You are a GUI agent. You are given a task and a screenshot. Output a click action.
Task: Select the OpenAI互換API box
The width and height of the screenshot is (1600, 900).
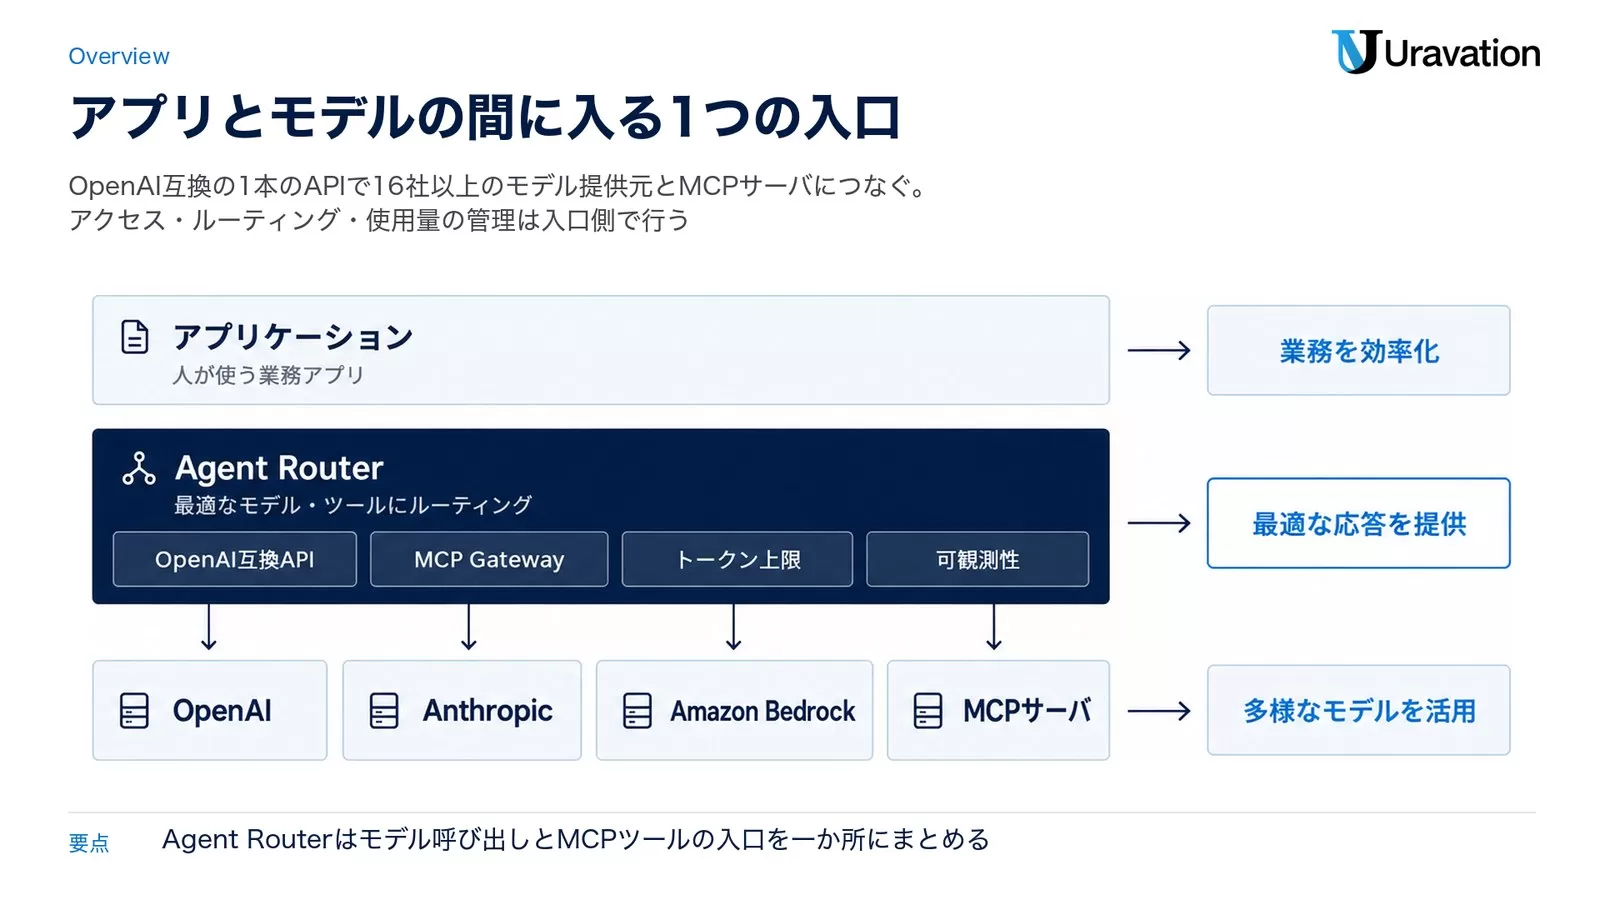pyautogui.click(x=235, y=559)
